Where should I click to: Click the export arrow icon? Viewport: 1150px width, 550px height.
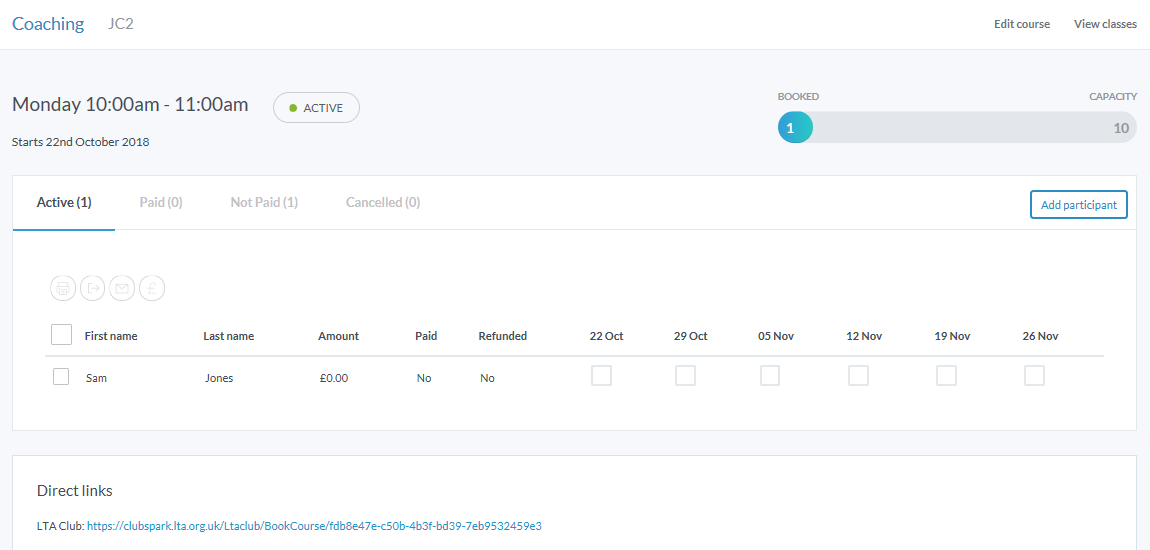pyautogui.click(x=92, y=288)
